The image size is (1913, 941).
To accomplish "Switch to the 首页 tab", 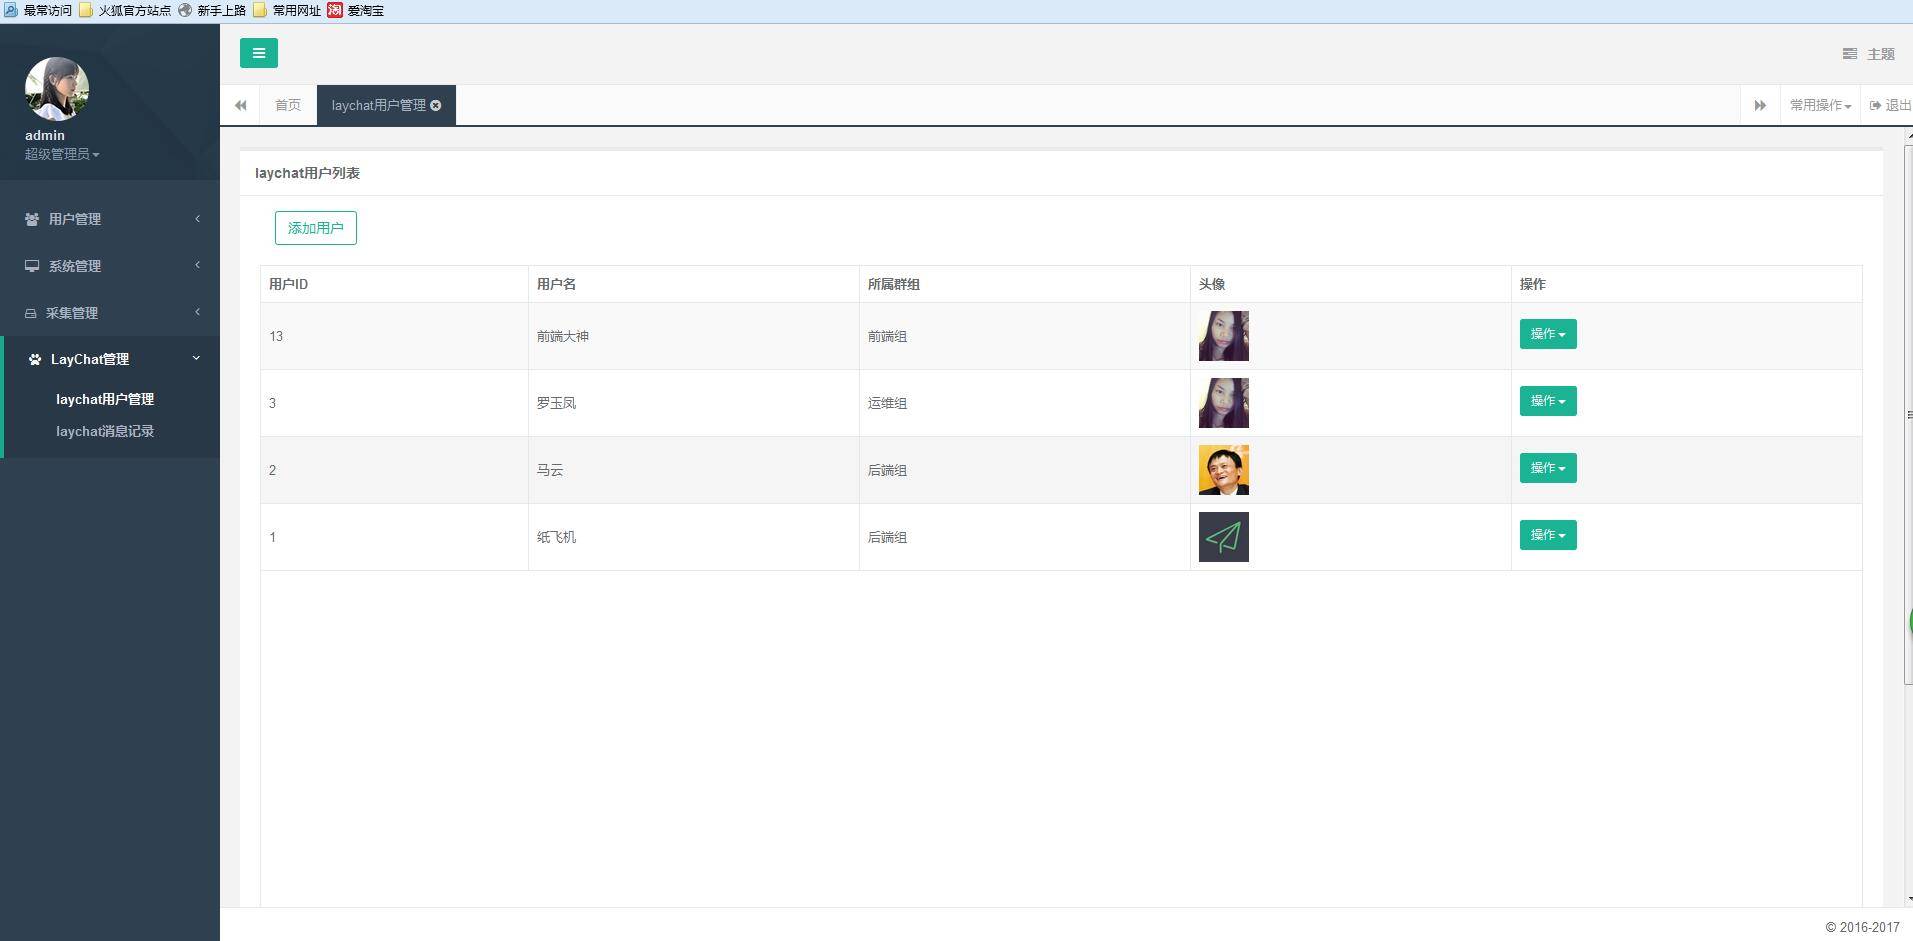I will pos(288,105).
